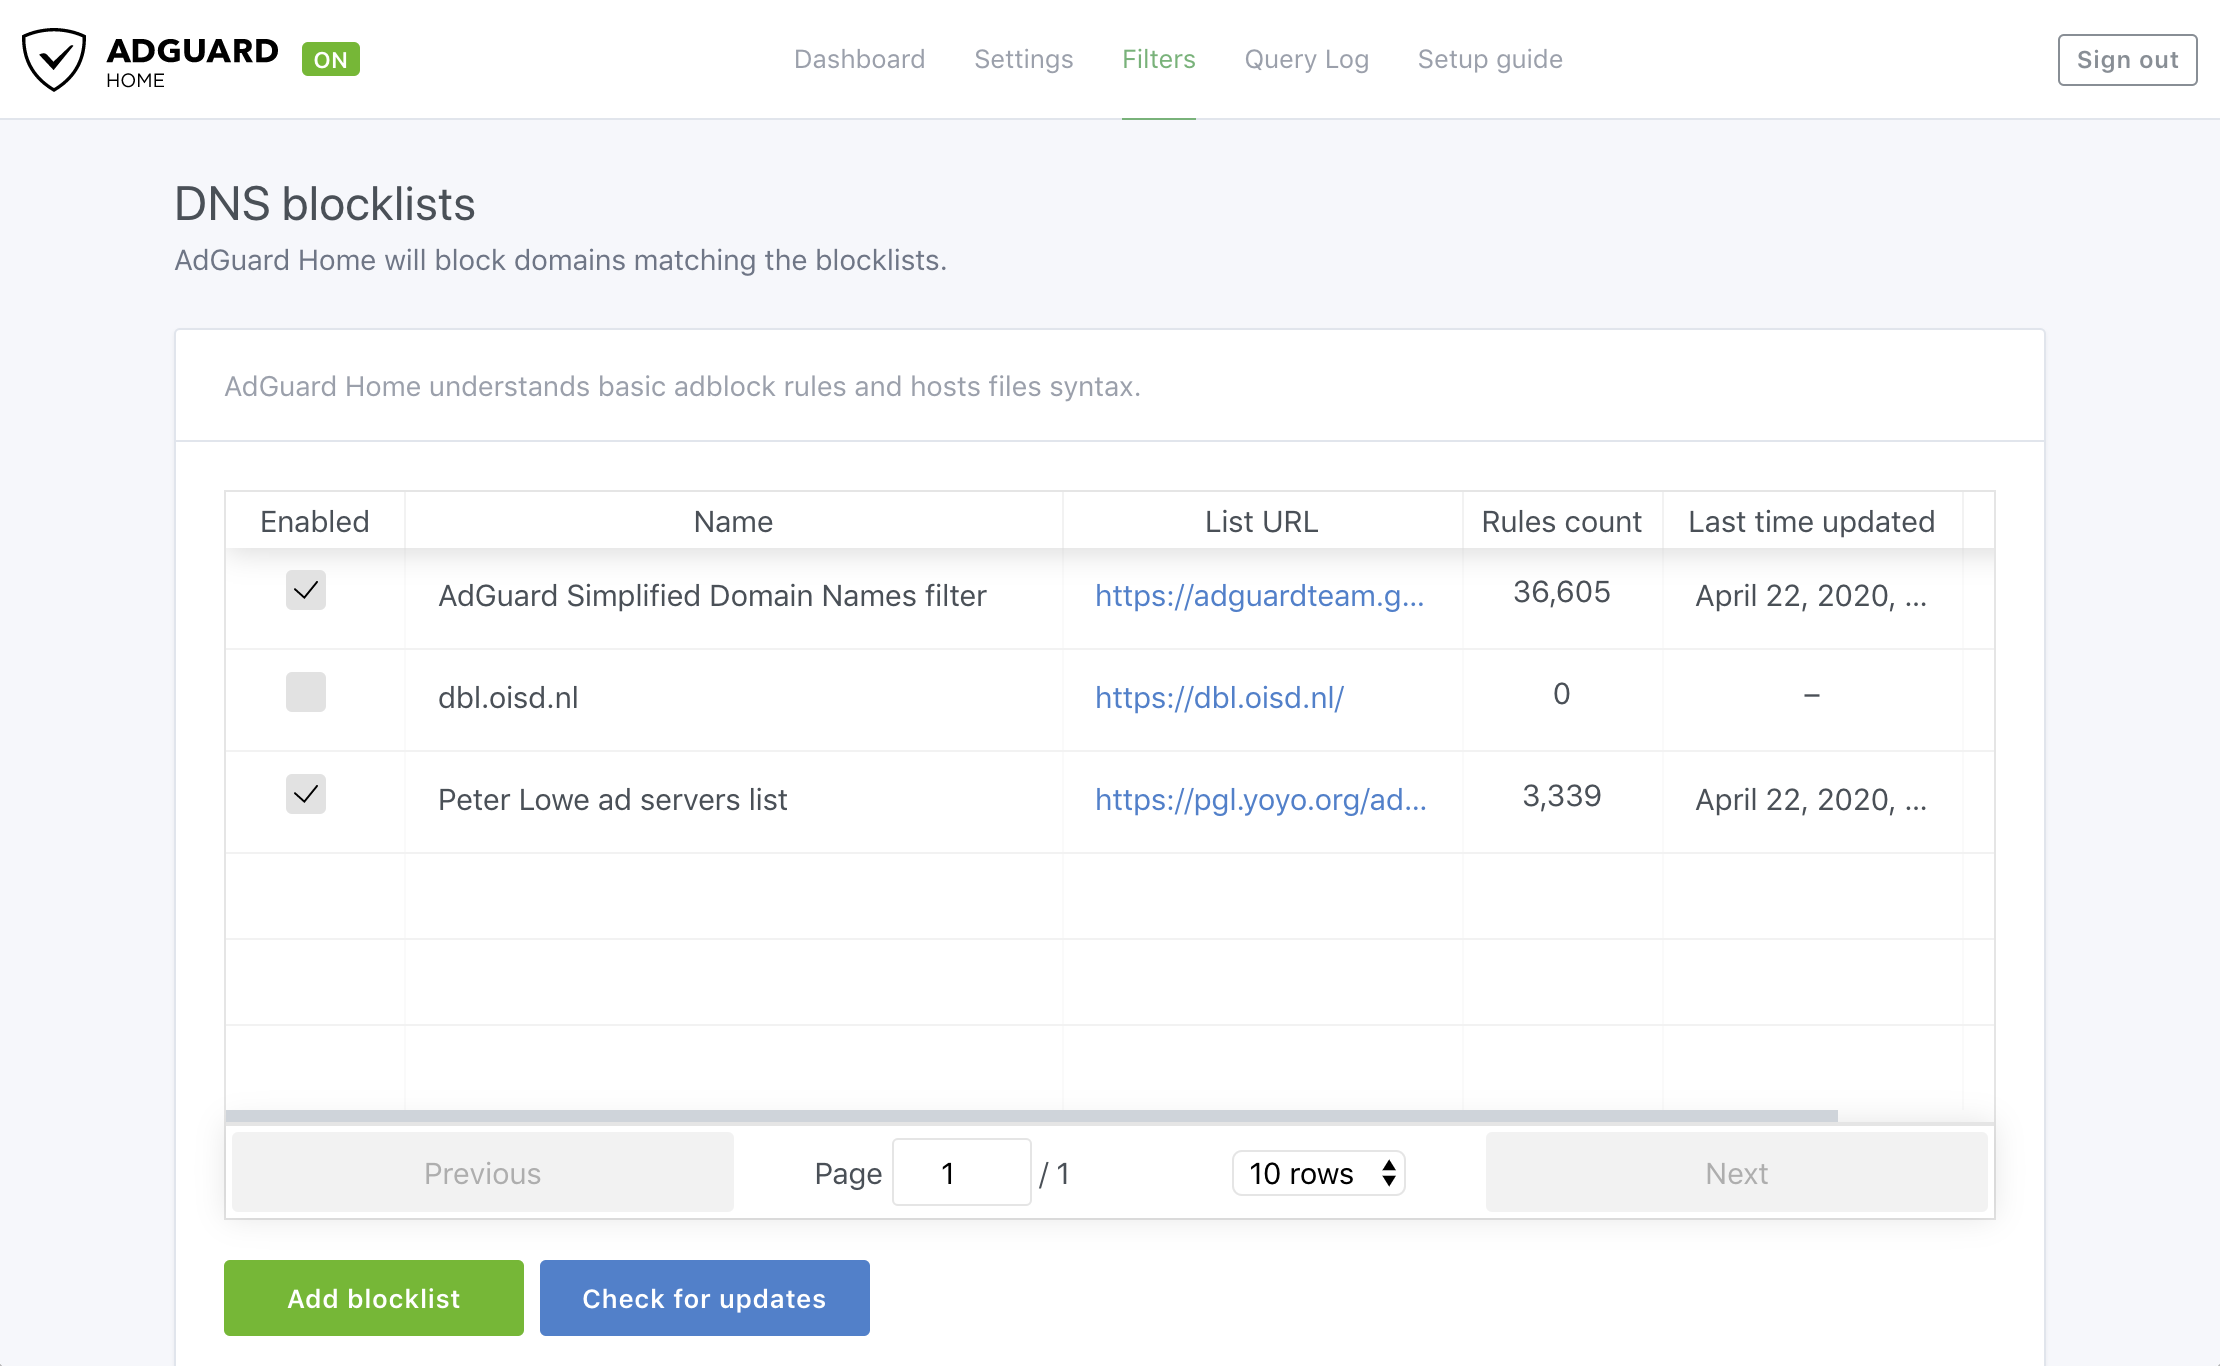Click the AdGuard ON status badge icon

[x=330, y=59]
